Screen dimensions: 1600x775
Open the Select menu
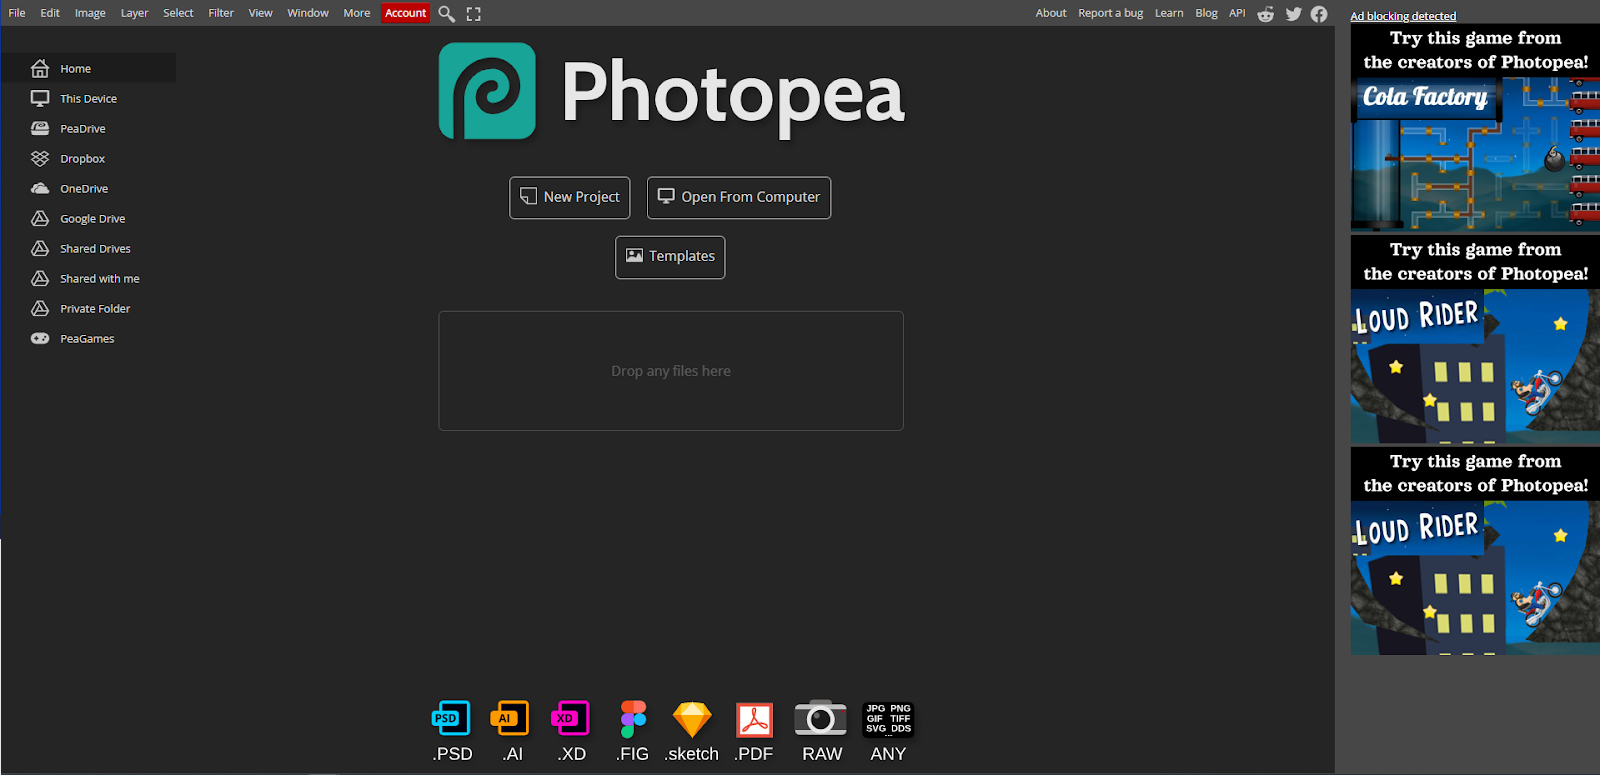(x=178, y=13)
